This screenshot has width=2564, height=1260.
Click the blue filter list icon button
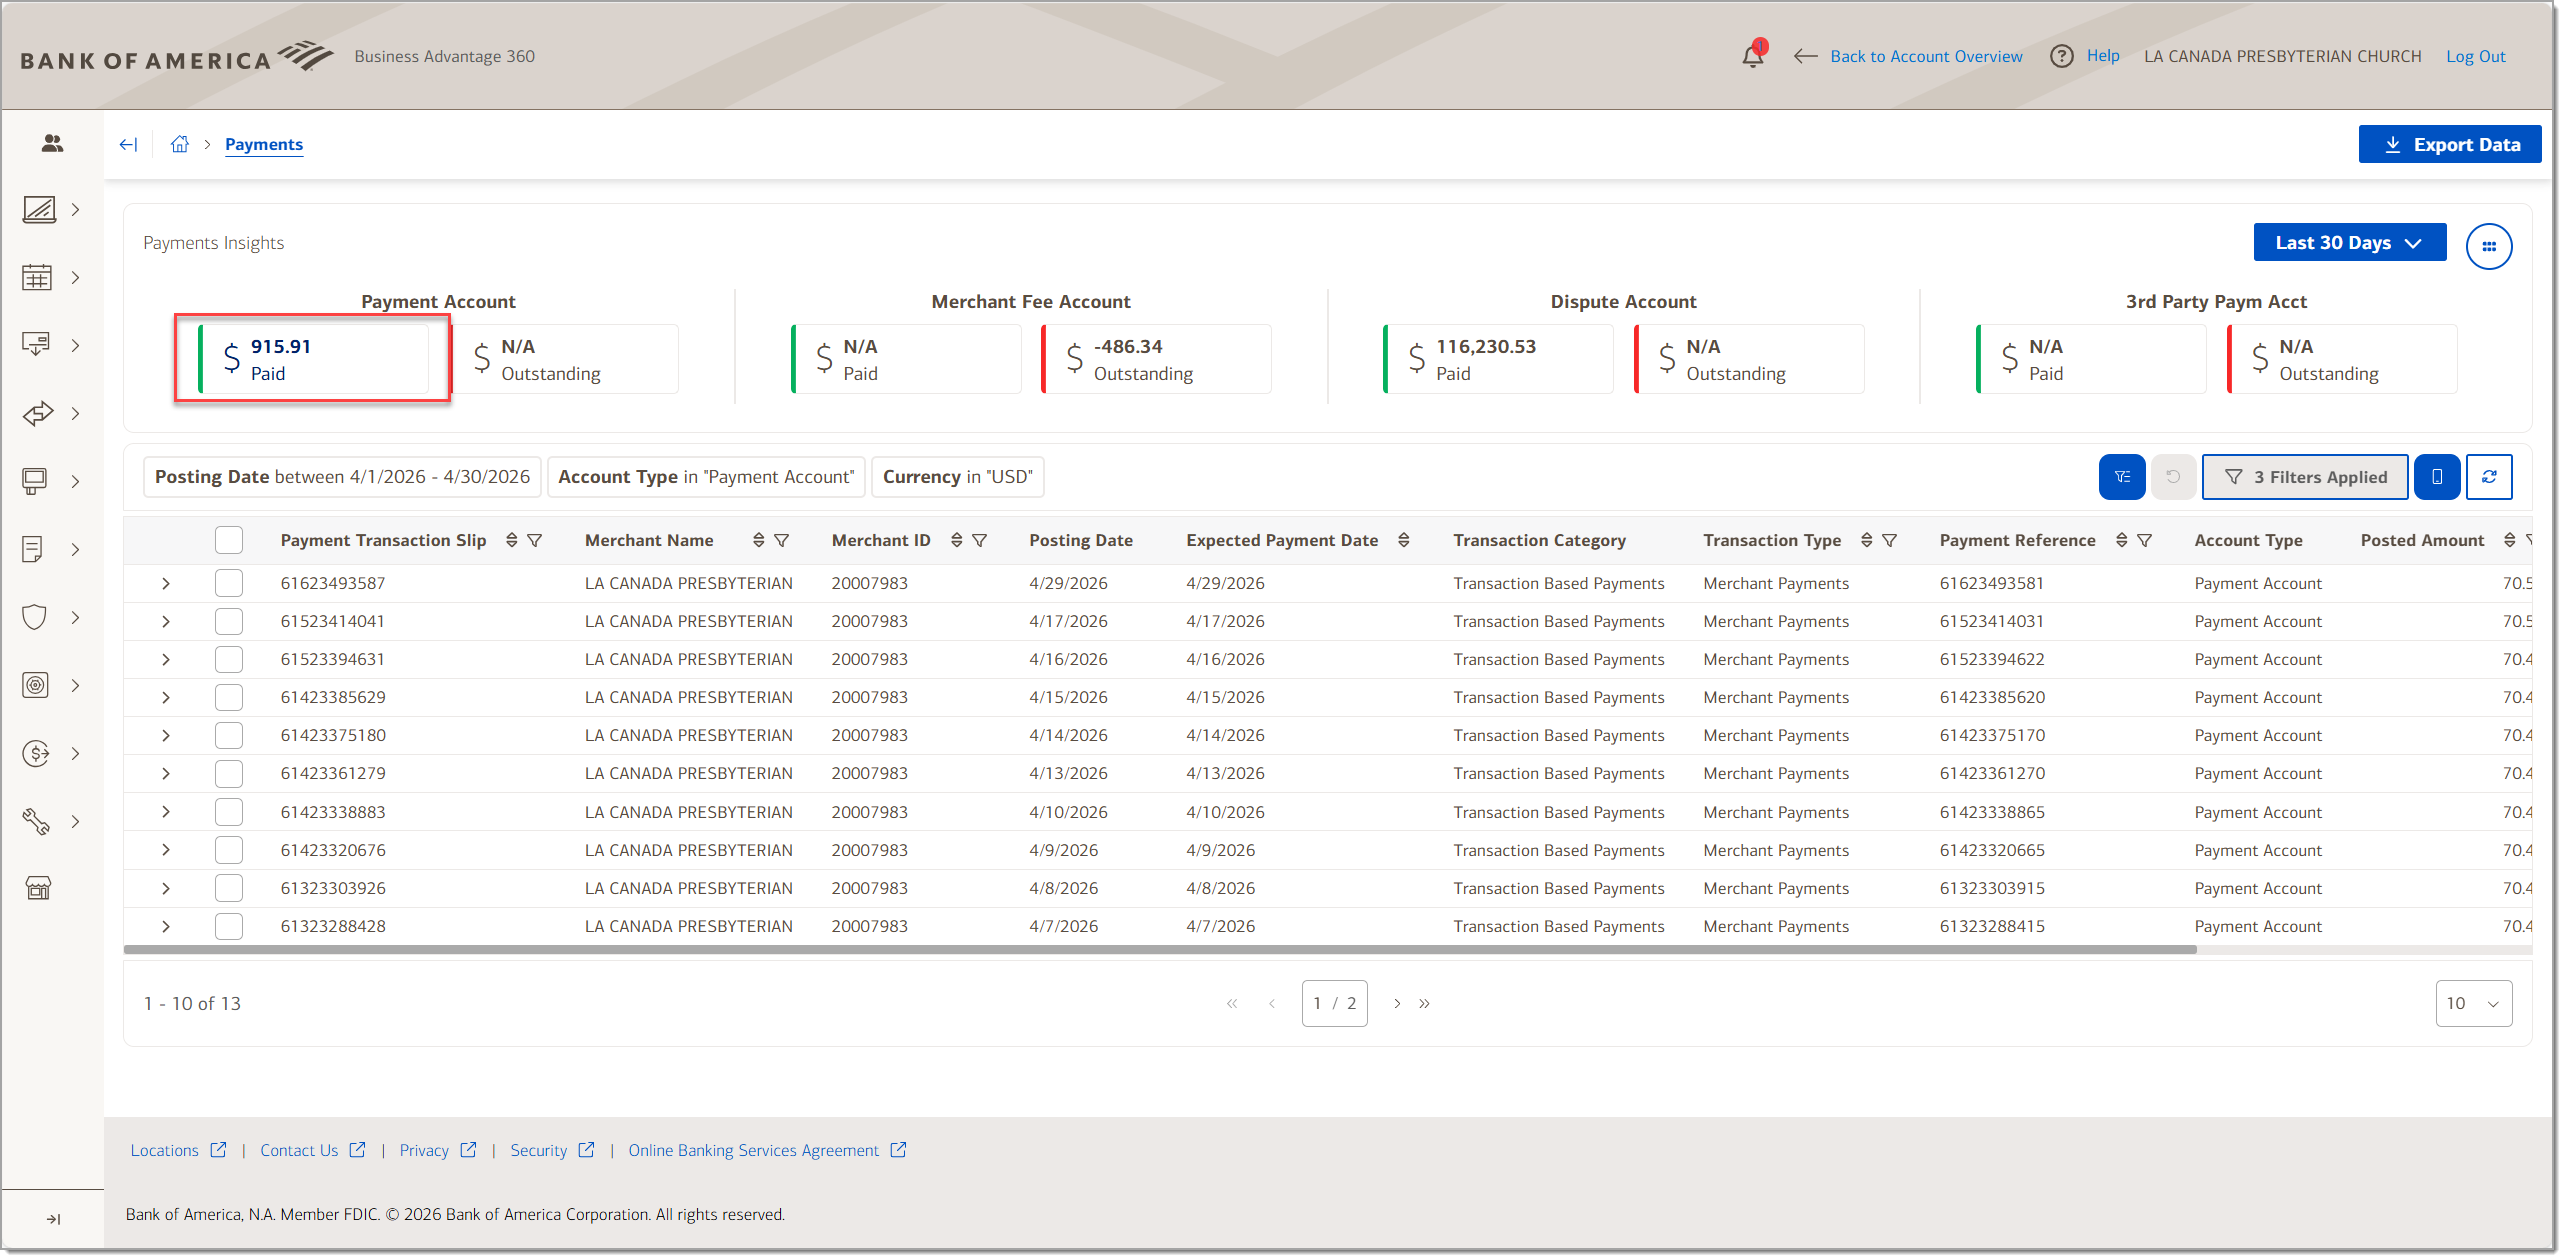coord(2122,477)
